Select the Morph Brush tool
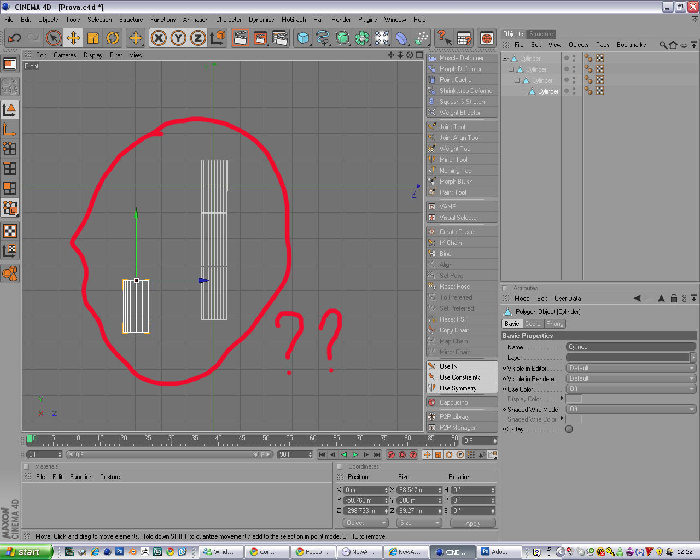This screenshot has width=700, height=560. (x=462, y=182)
